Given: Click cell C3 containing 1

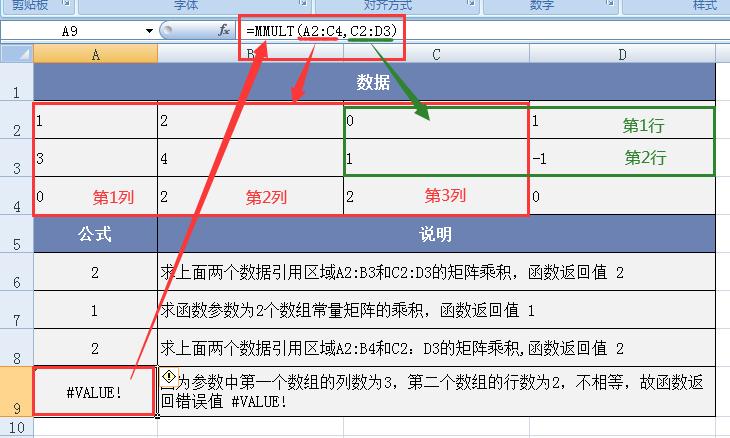Looking at the screenshot, I should pyautogui.click(x=436, y=158).
